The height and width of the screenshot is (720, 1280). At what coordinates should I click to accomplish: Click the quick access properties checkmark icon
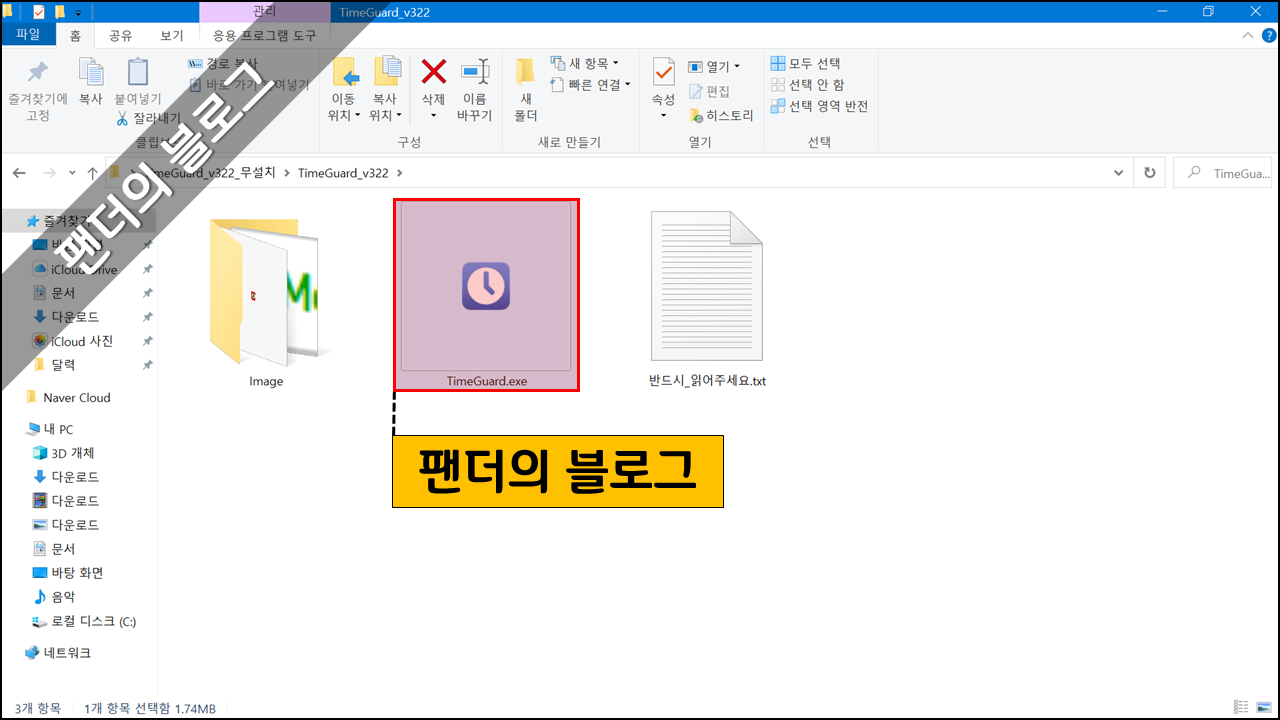[x=39, y=12]
